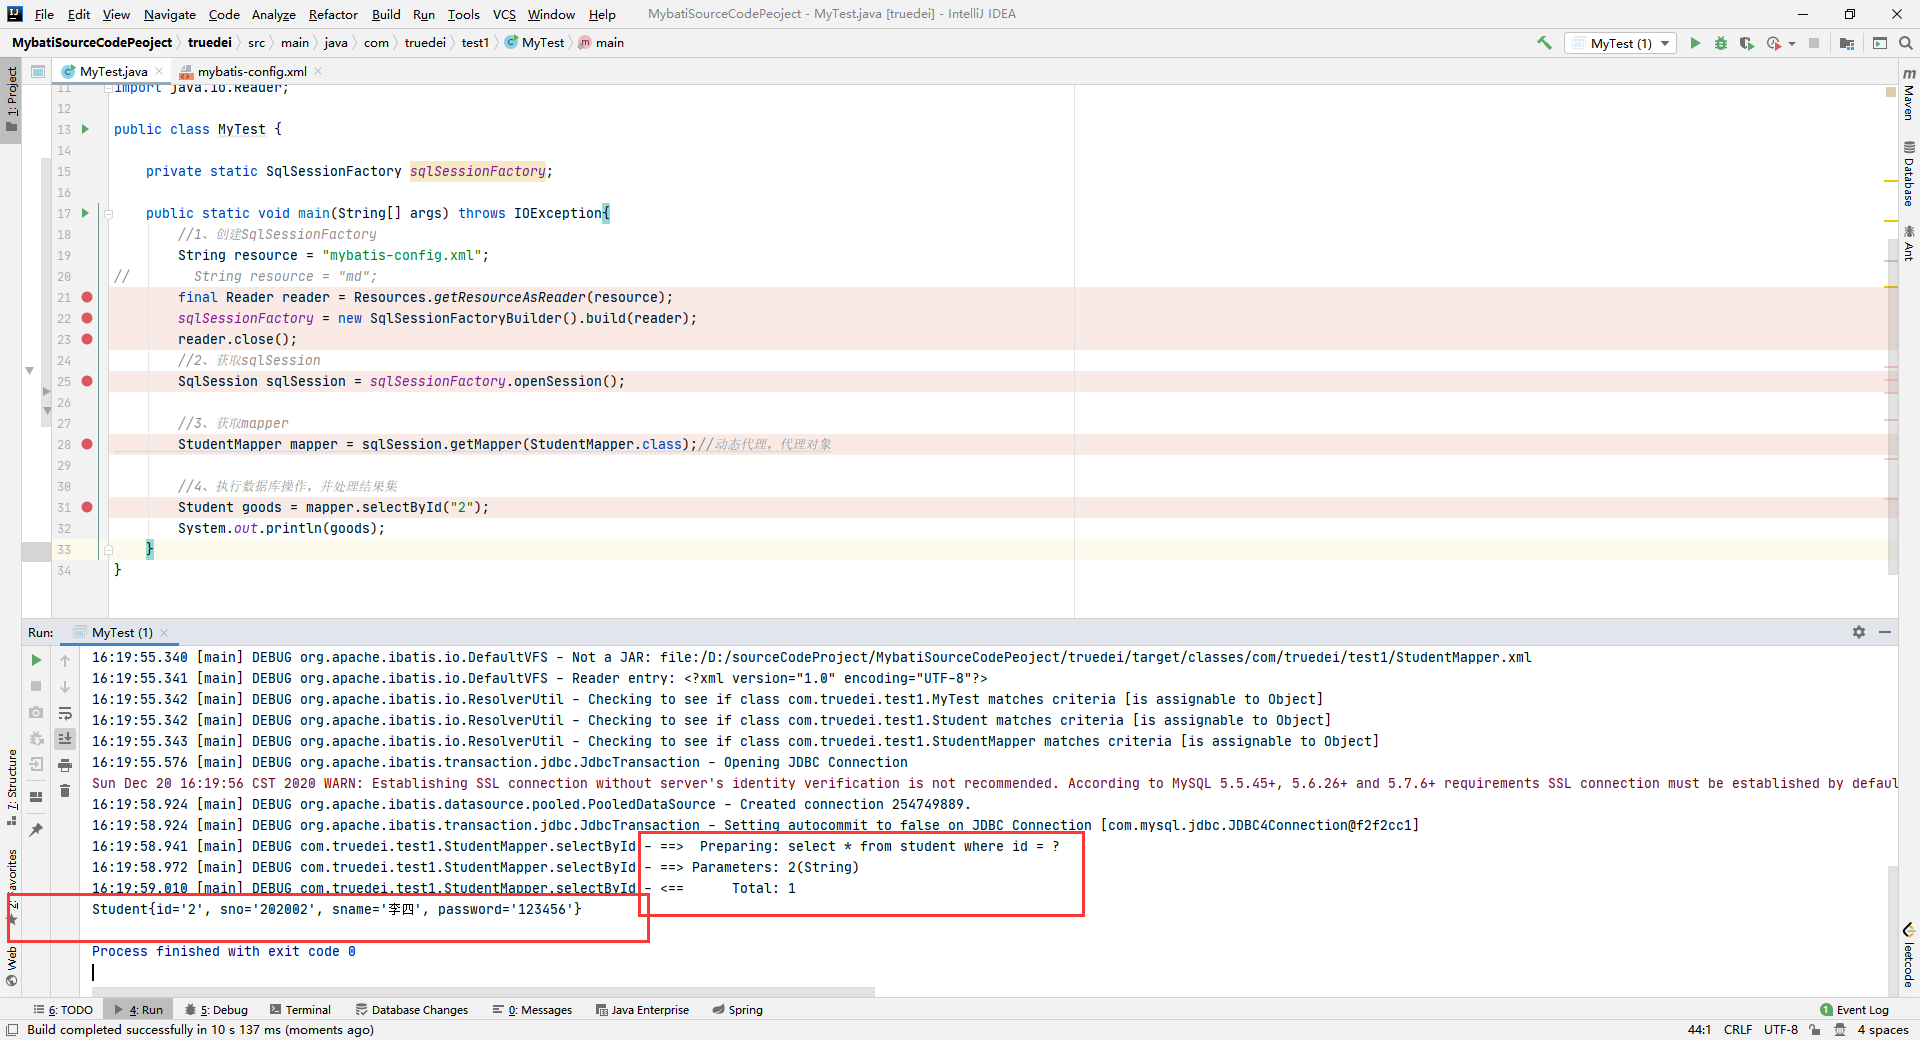Image resolution: width=1920 pixels, height=1040 pixels.
Task: Toggle breakpoint on line 22
Action: click(x=87, y=318)
